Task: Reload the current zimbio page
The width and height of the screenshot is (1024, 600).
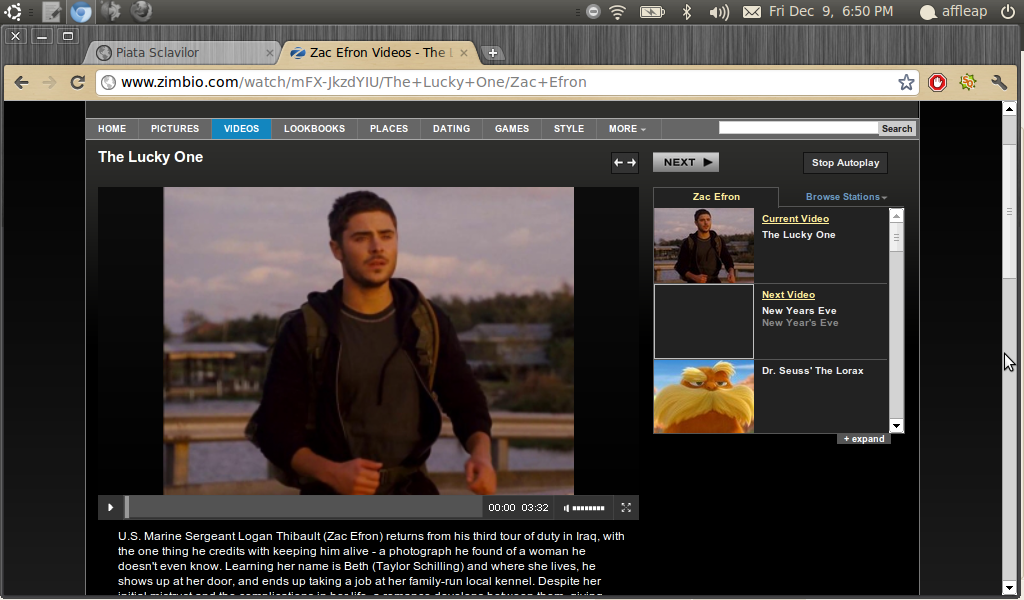Action: pos(78,82)
